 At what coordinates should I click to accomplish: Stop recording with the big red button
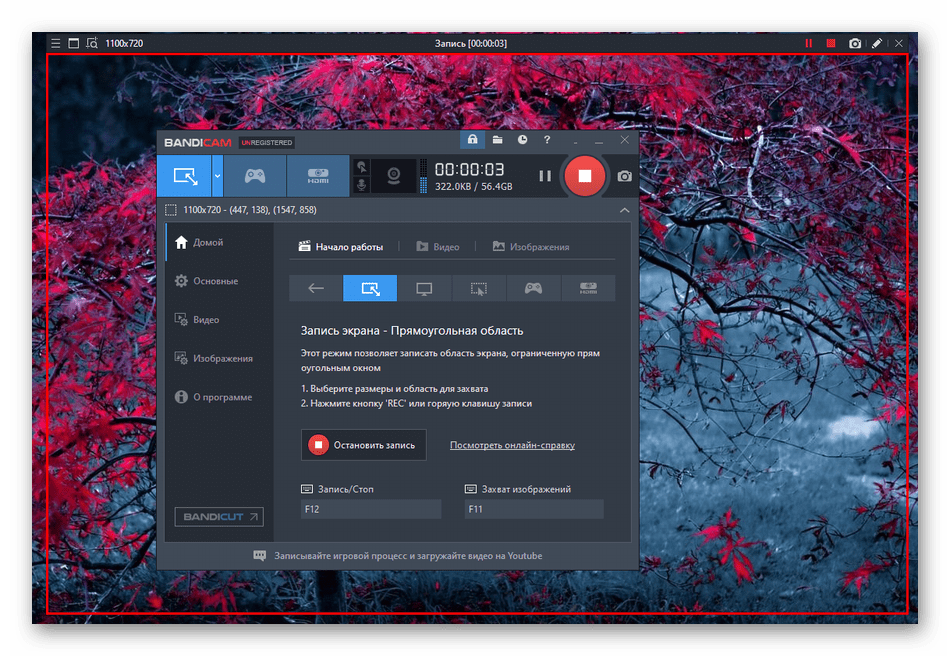click(x=585, y=176)
